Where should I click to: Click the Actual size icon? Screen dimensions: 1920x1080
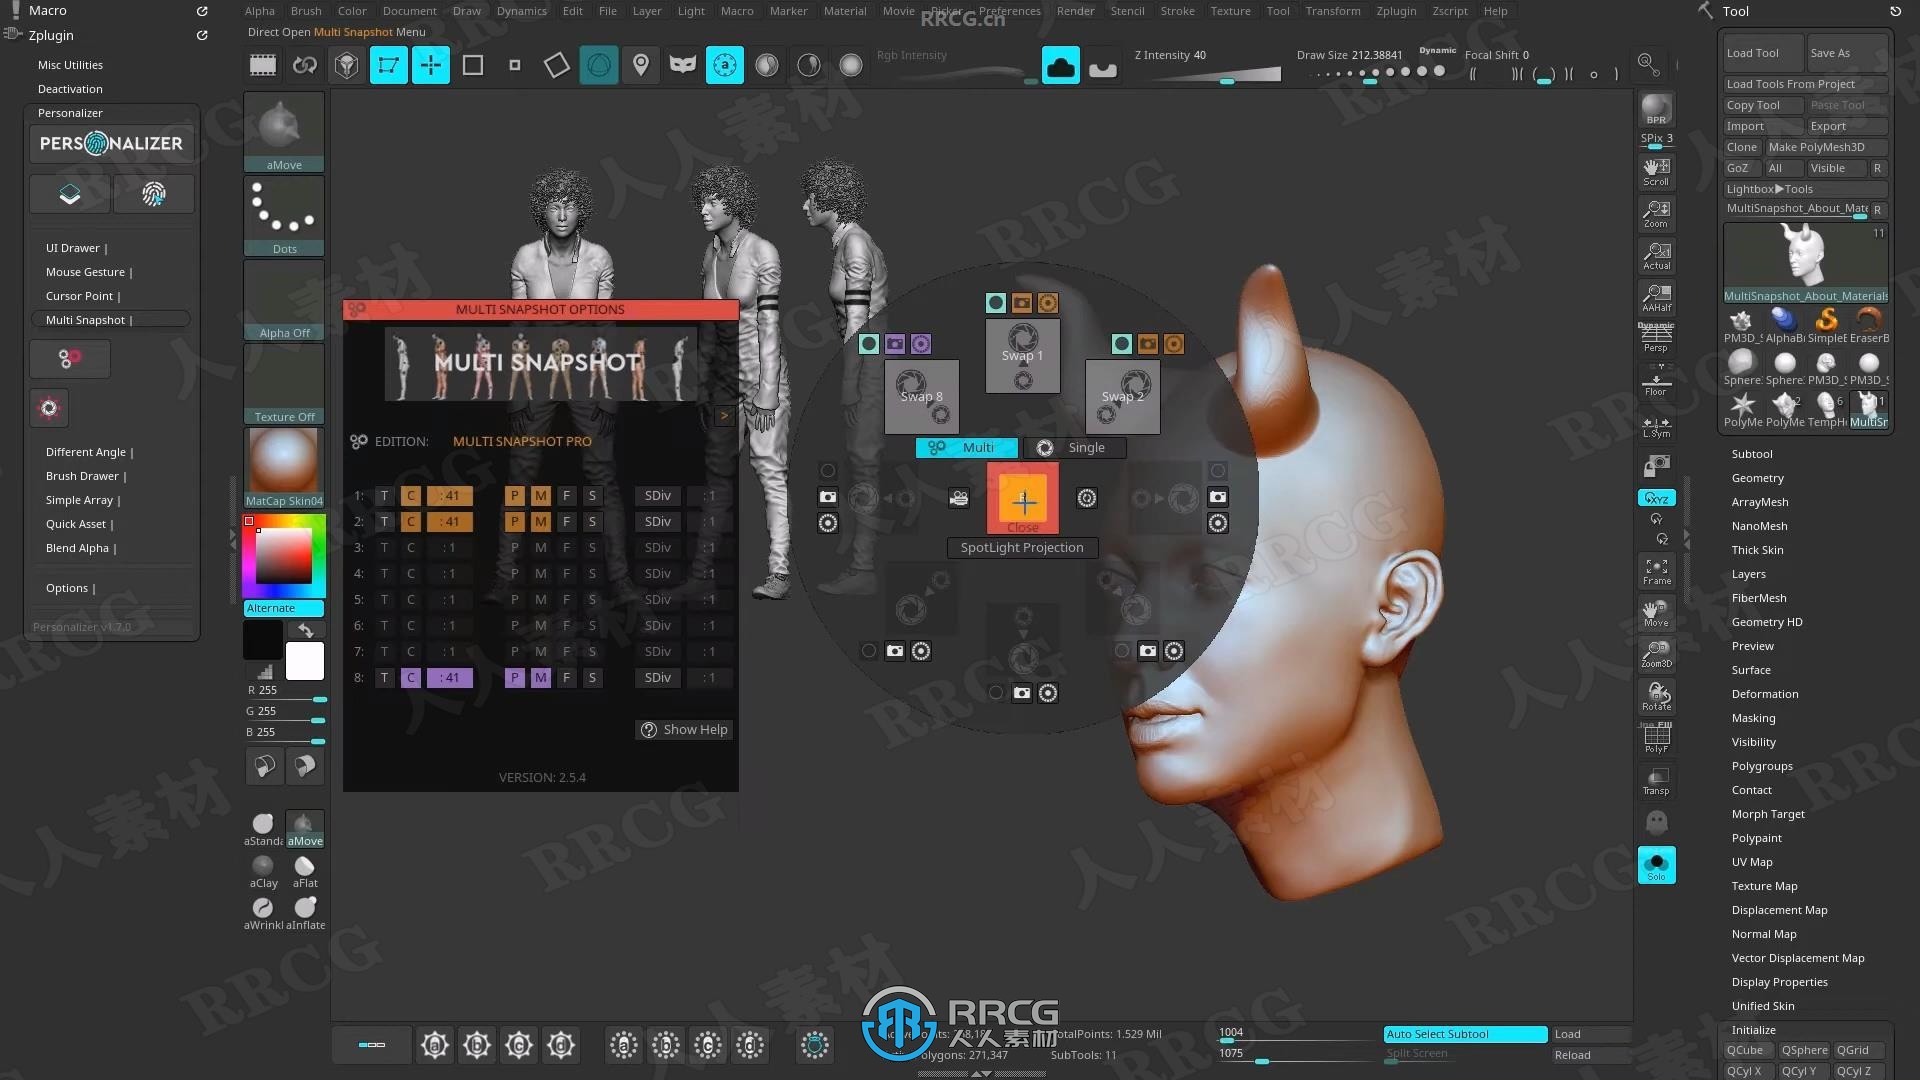coord(1656,256)
